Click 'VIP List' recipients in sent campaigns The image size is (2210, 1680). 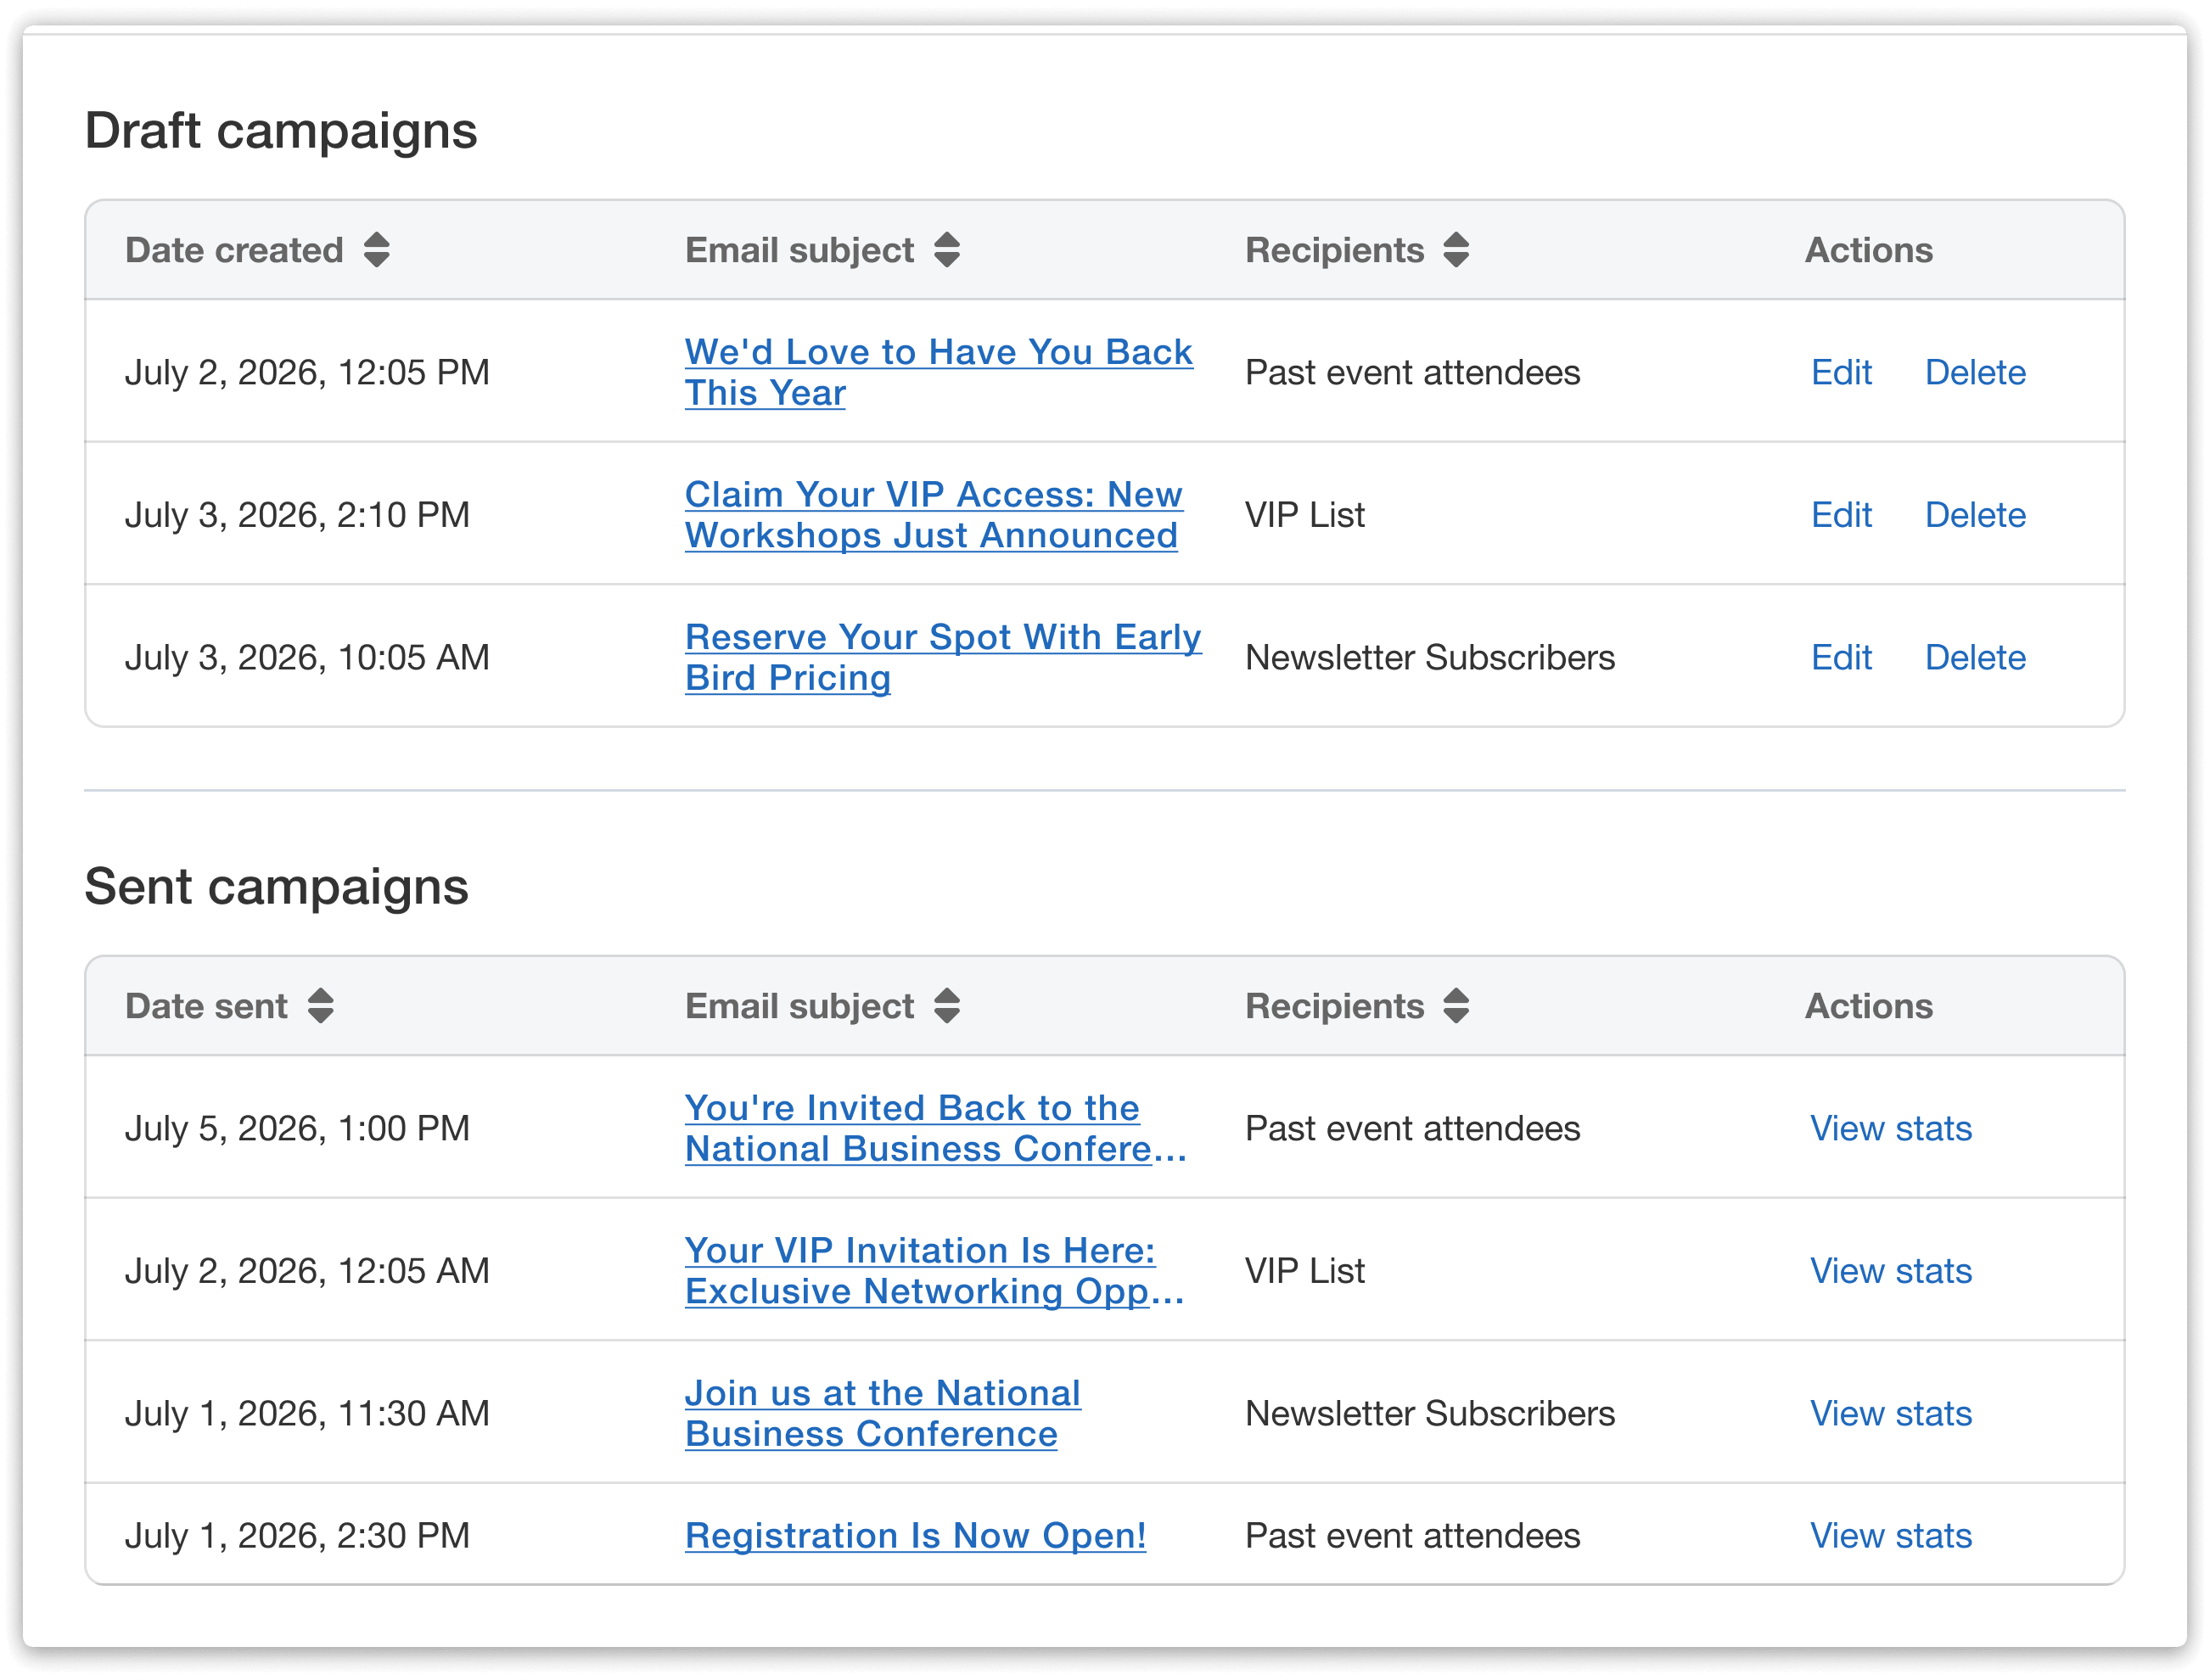click(x=1304, y=1271)
